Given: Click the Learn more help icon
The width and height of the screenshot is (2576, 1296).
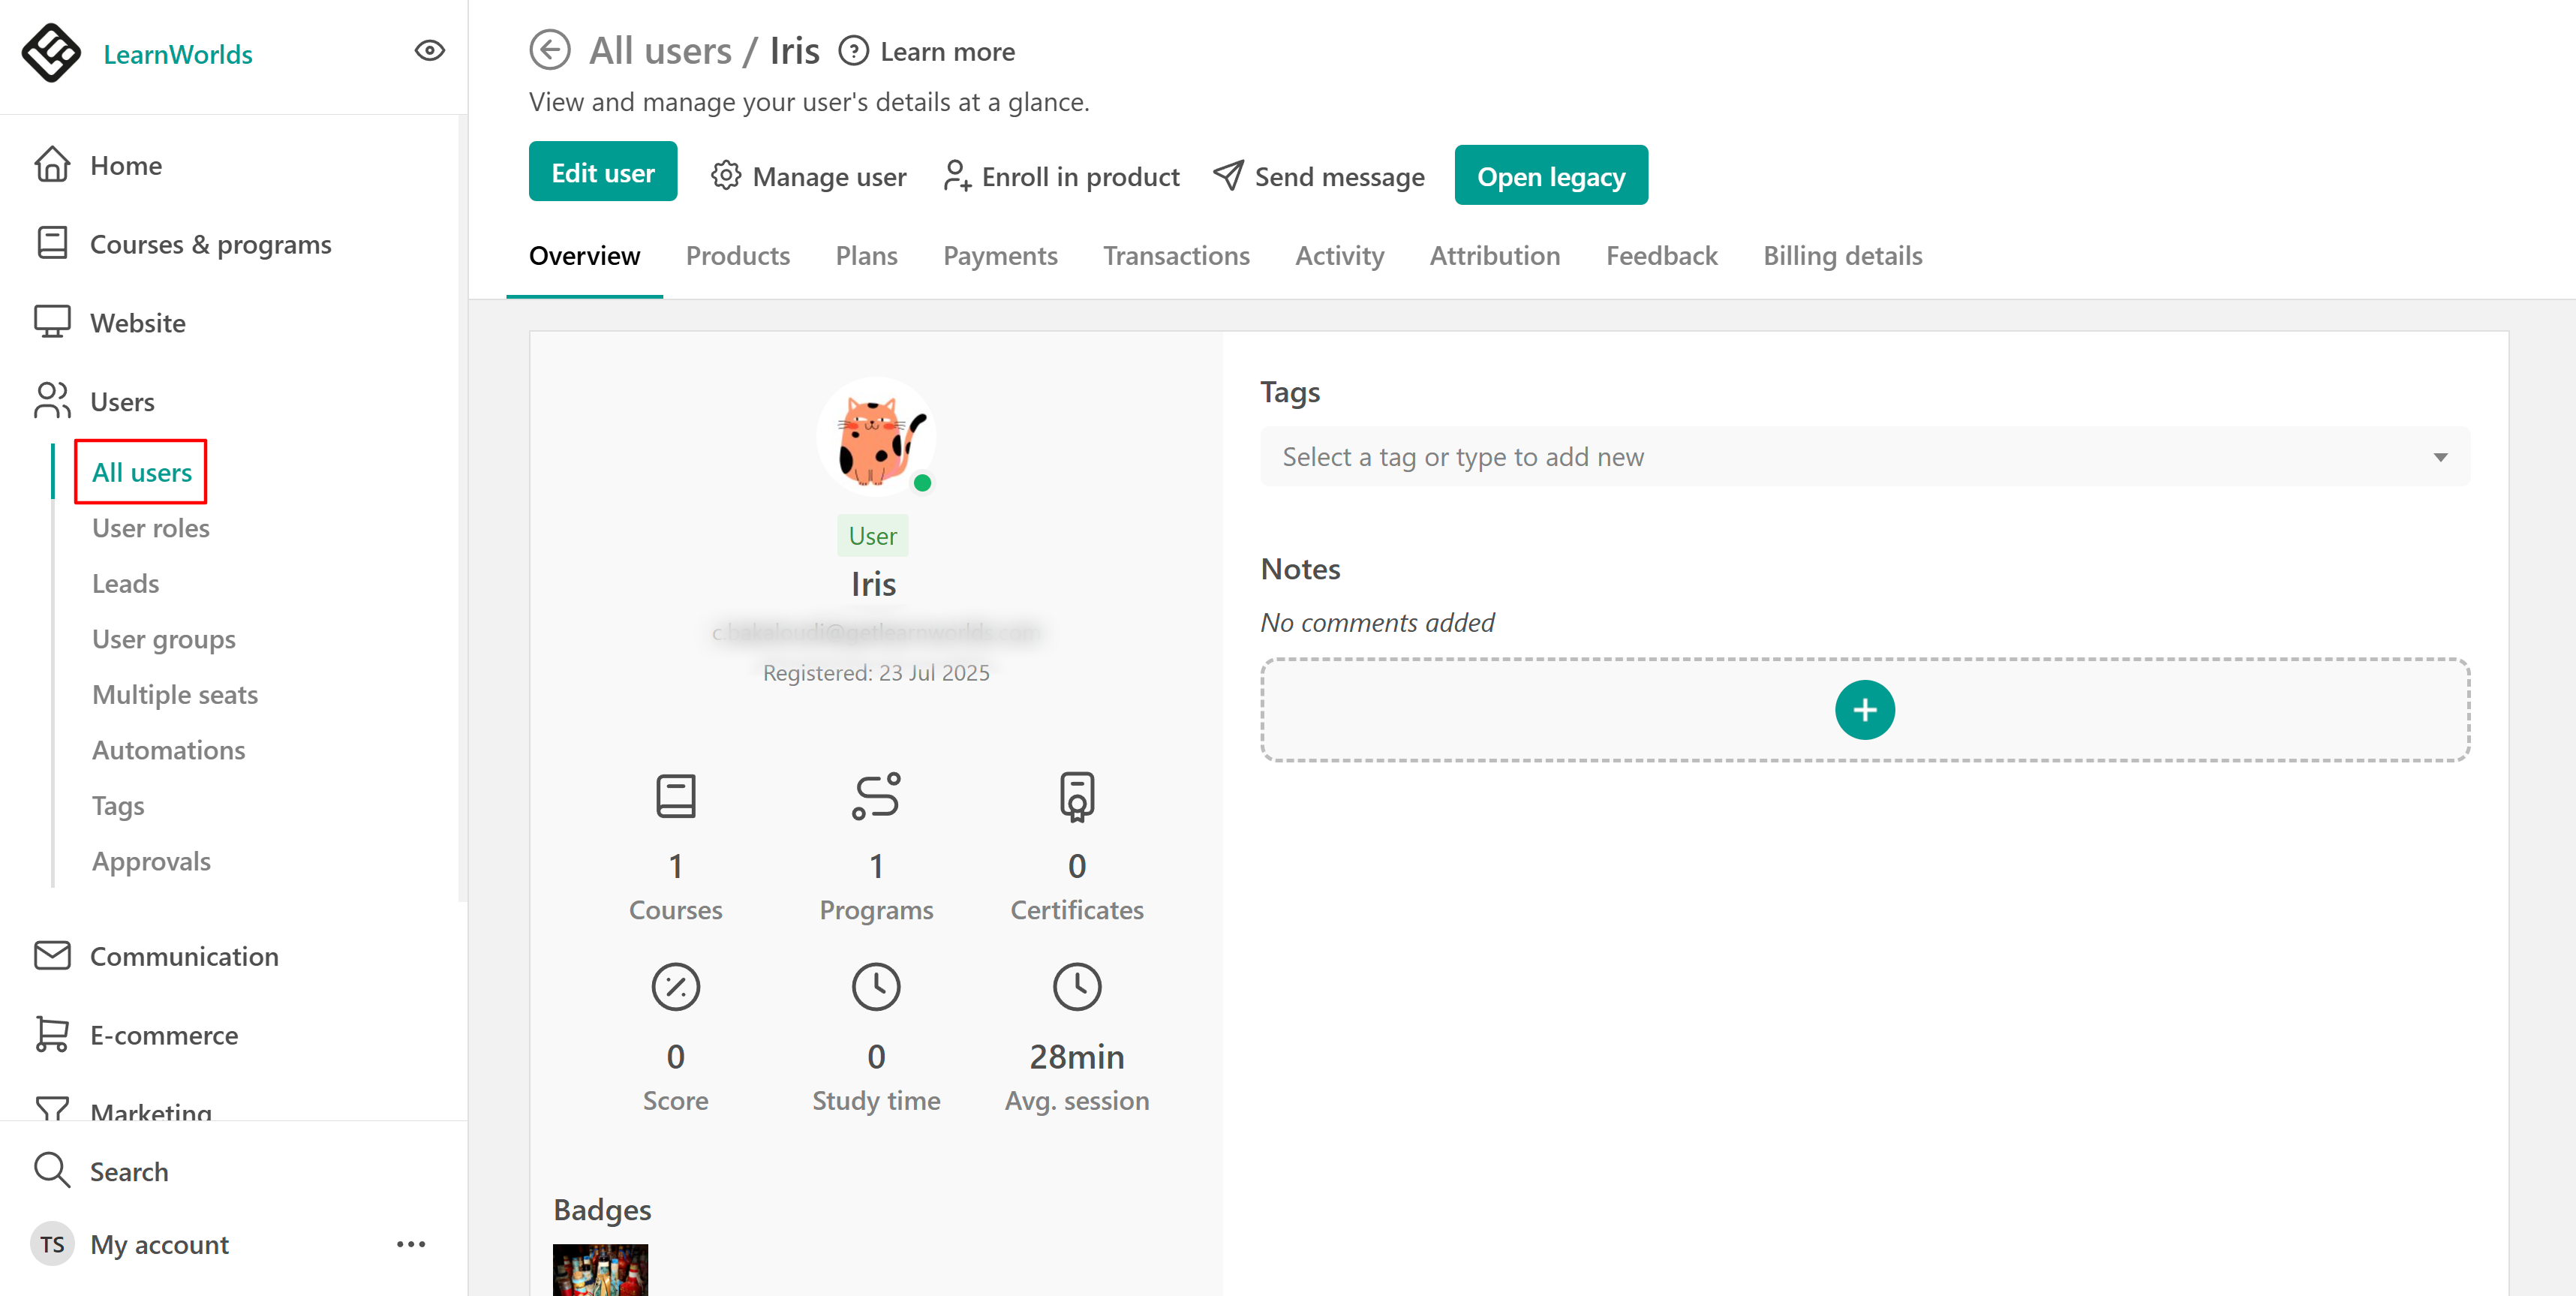Looking at the screenshot, I should tap(853, 51).
